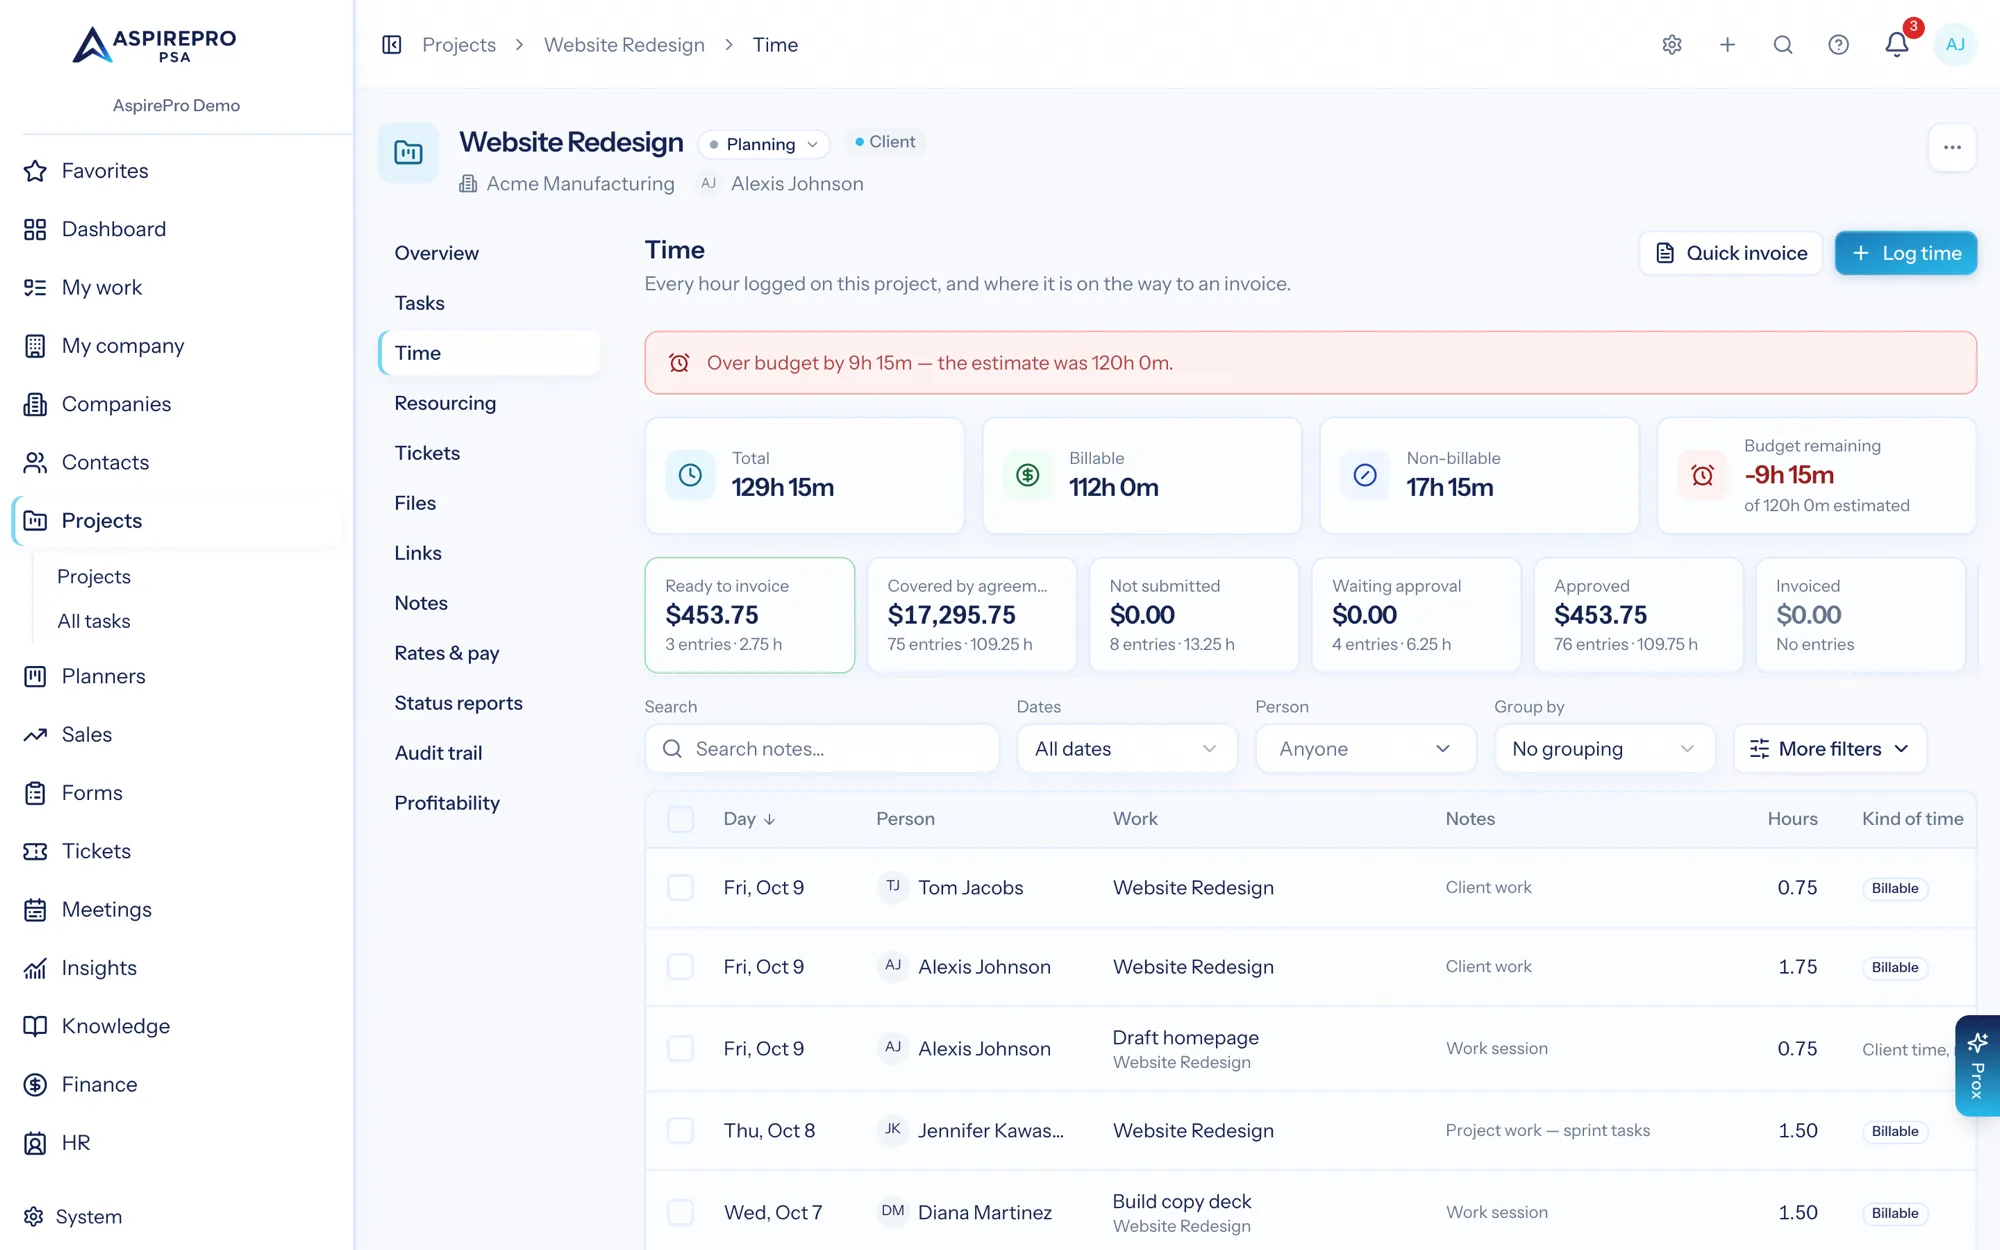Click the Log time button
The height and width of the screenshot is (1250, 2000).
[1905, 253]
